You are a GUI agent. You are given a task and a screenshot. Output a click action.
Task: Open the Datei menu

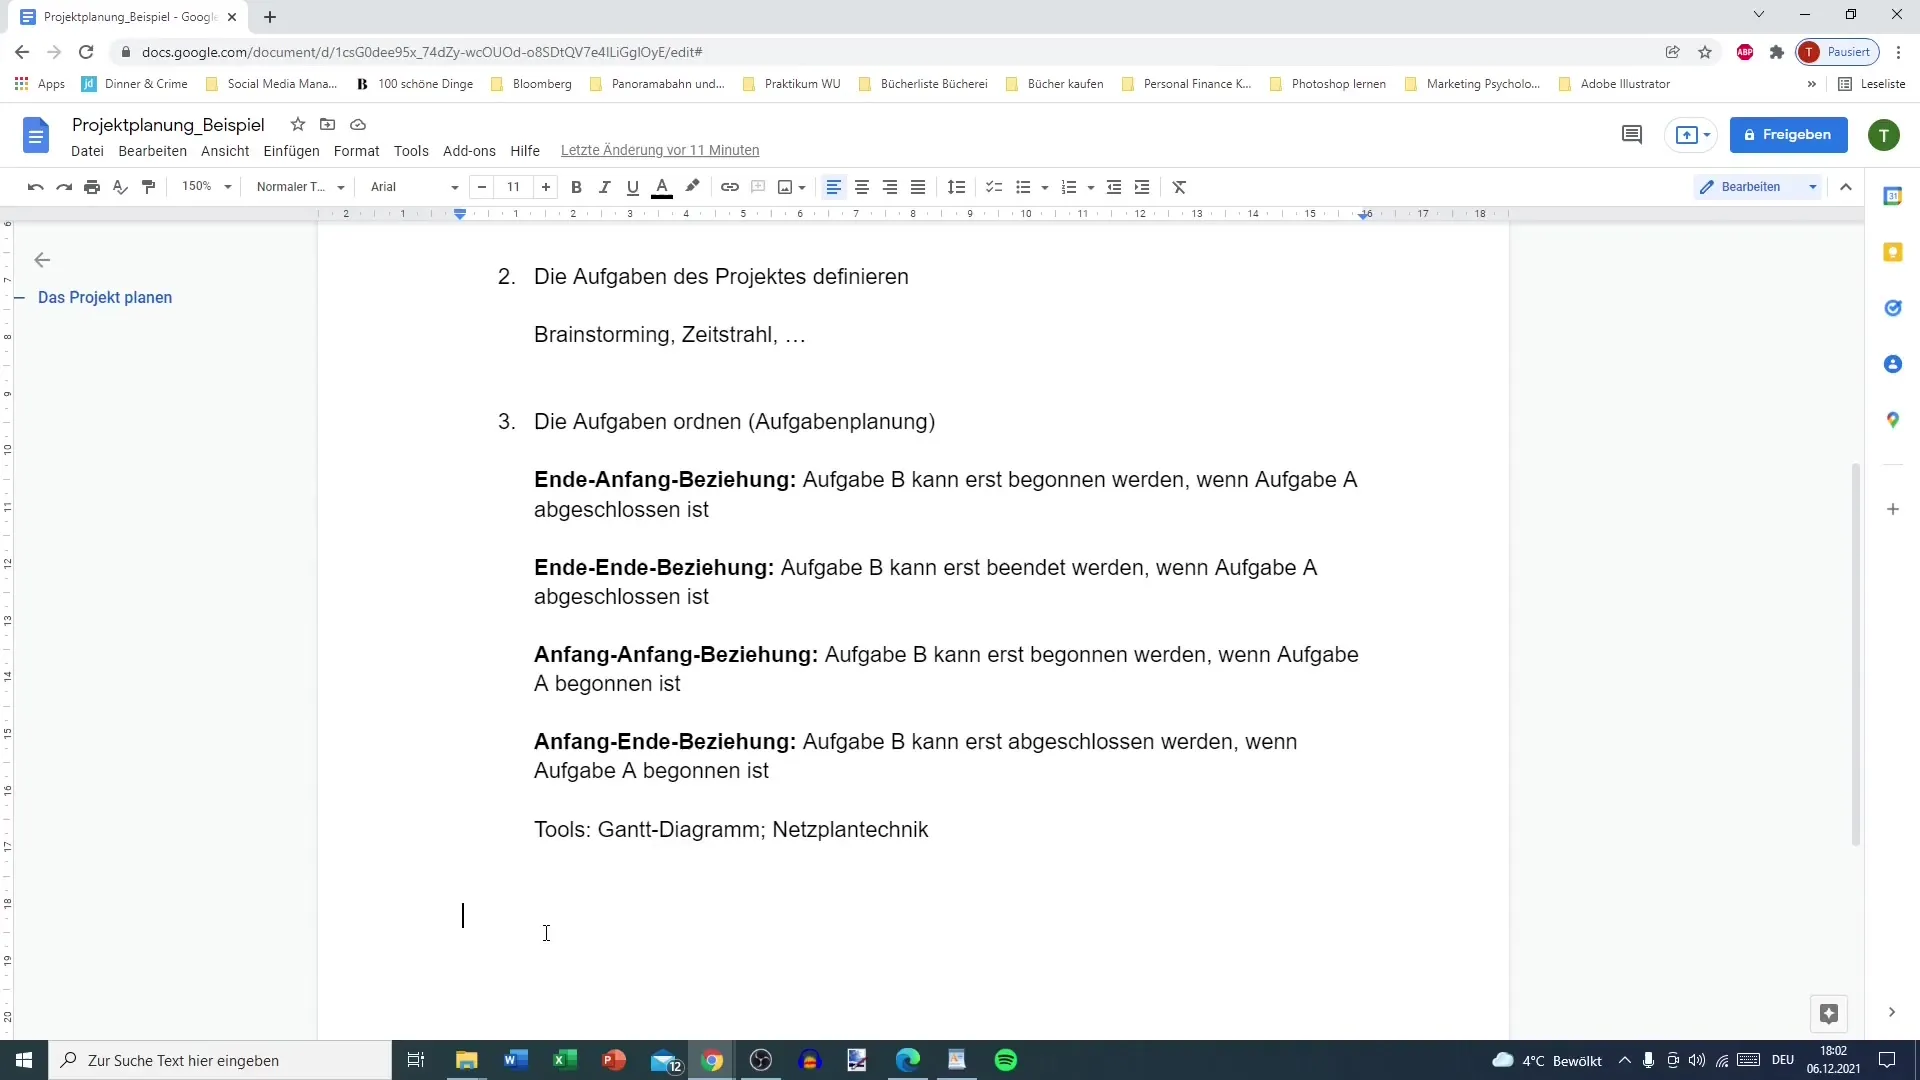87,149
